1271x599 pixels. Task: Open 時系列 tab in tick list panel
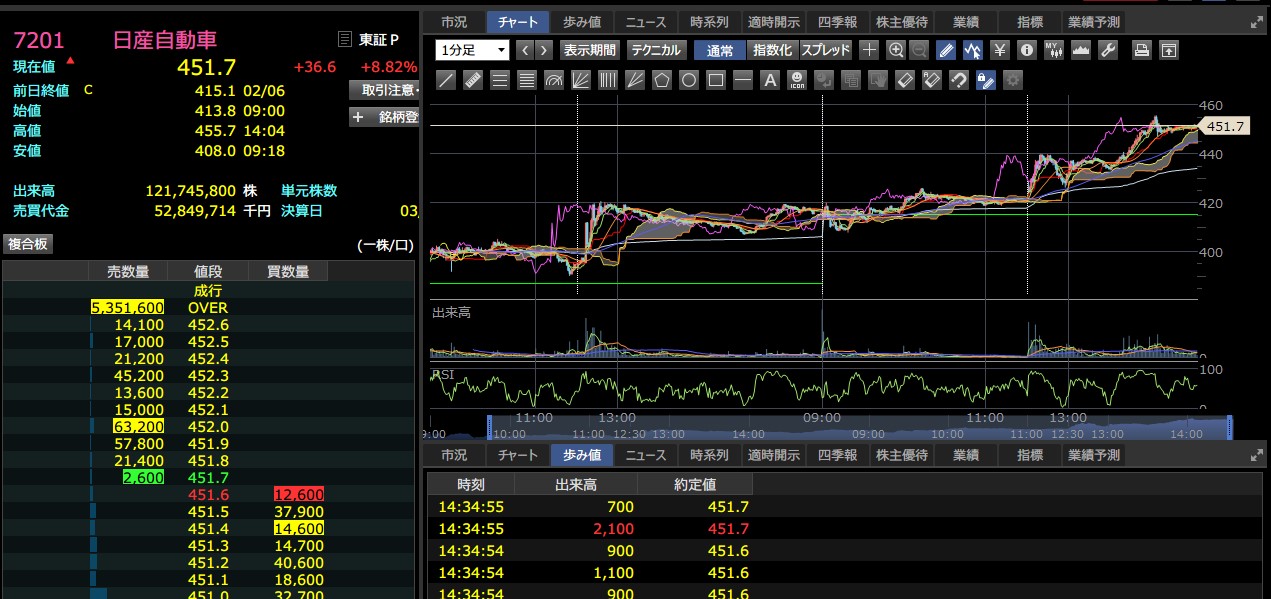pyautogui.click(x=709, y=455)
